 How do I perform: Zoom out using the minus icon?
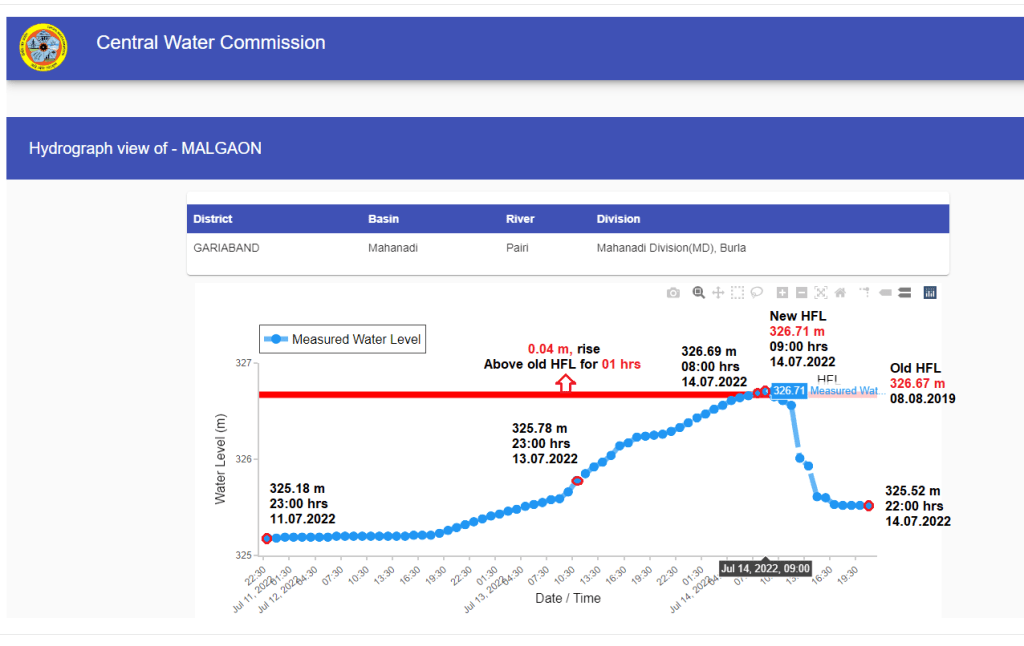[x=802, y=293]
